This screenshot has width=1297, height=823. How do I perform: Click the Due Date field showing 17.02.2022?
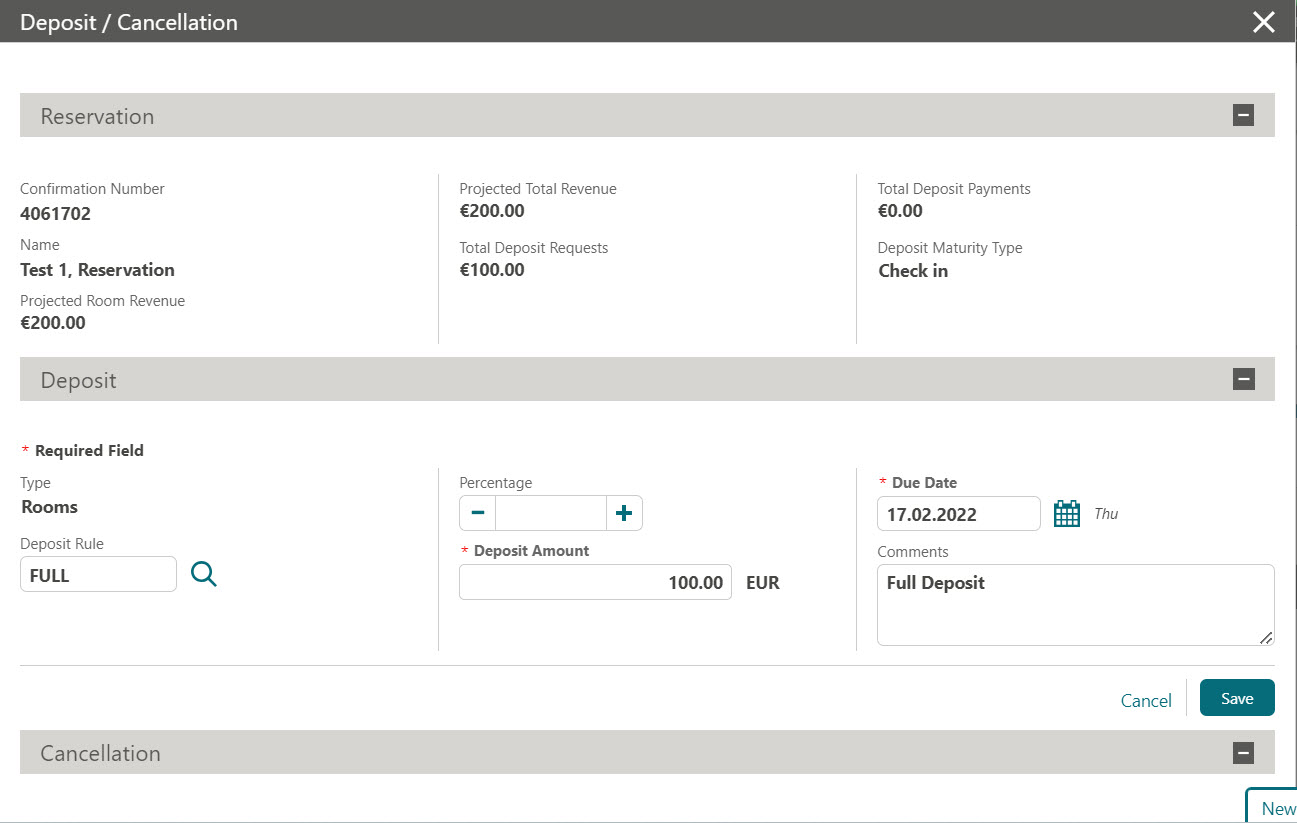point(958,513)
